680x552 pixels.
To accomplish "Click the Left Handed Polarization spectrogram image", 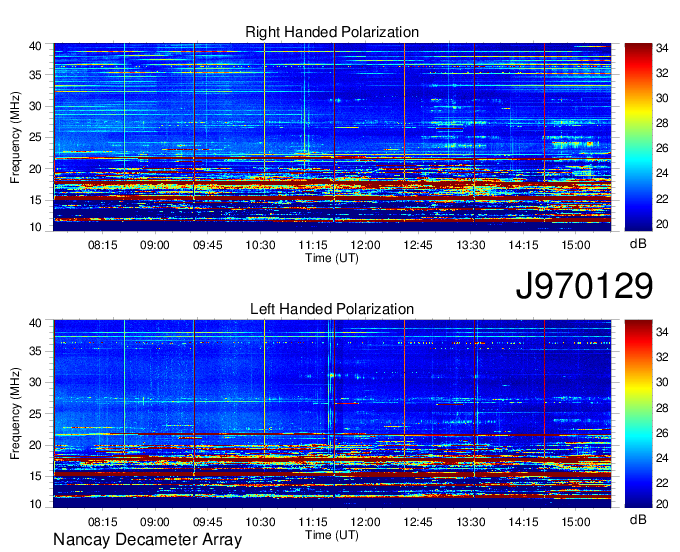I will click(332, 414).
